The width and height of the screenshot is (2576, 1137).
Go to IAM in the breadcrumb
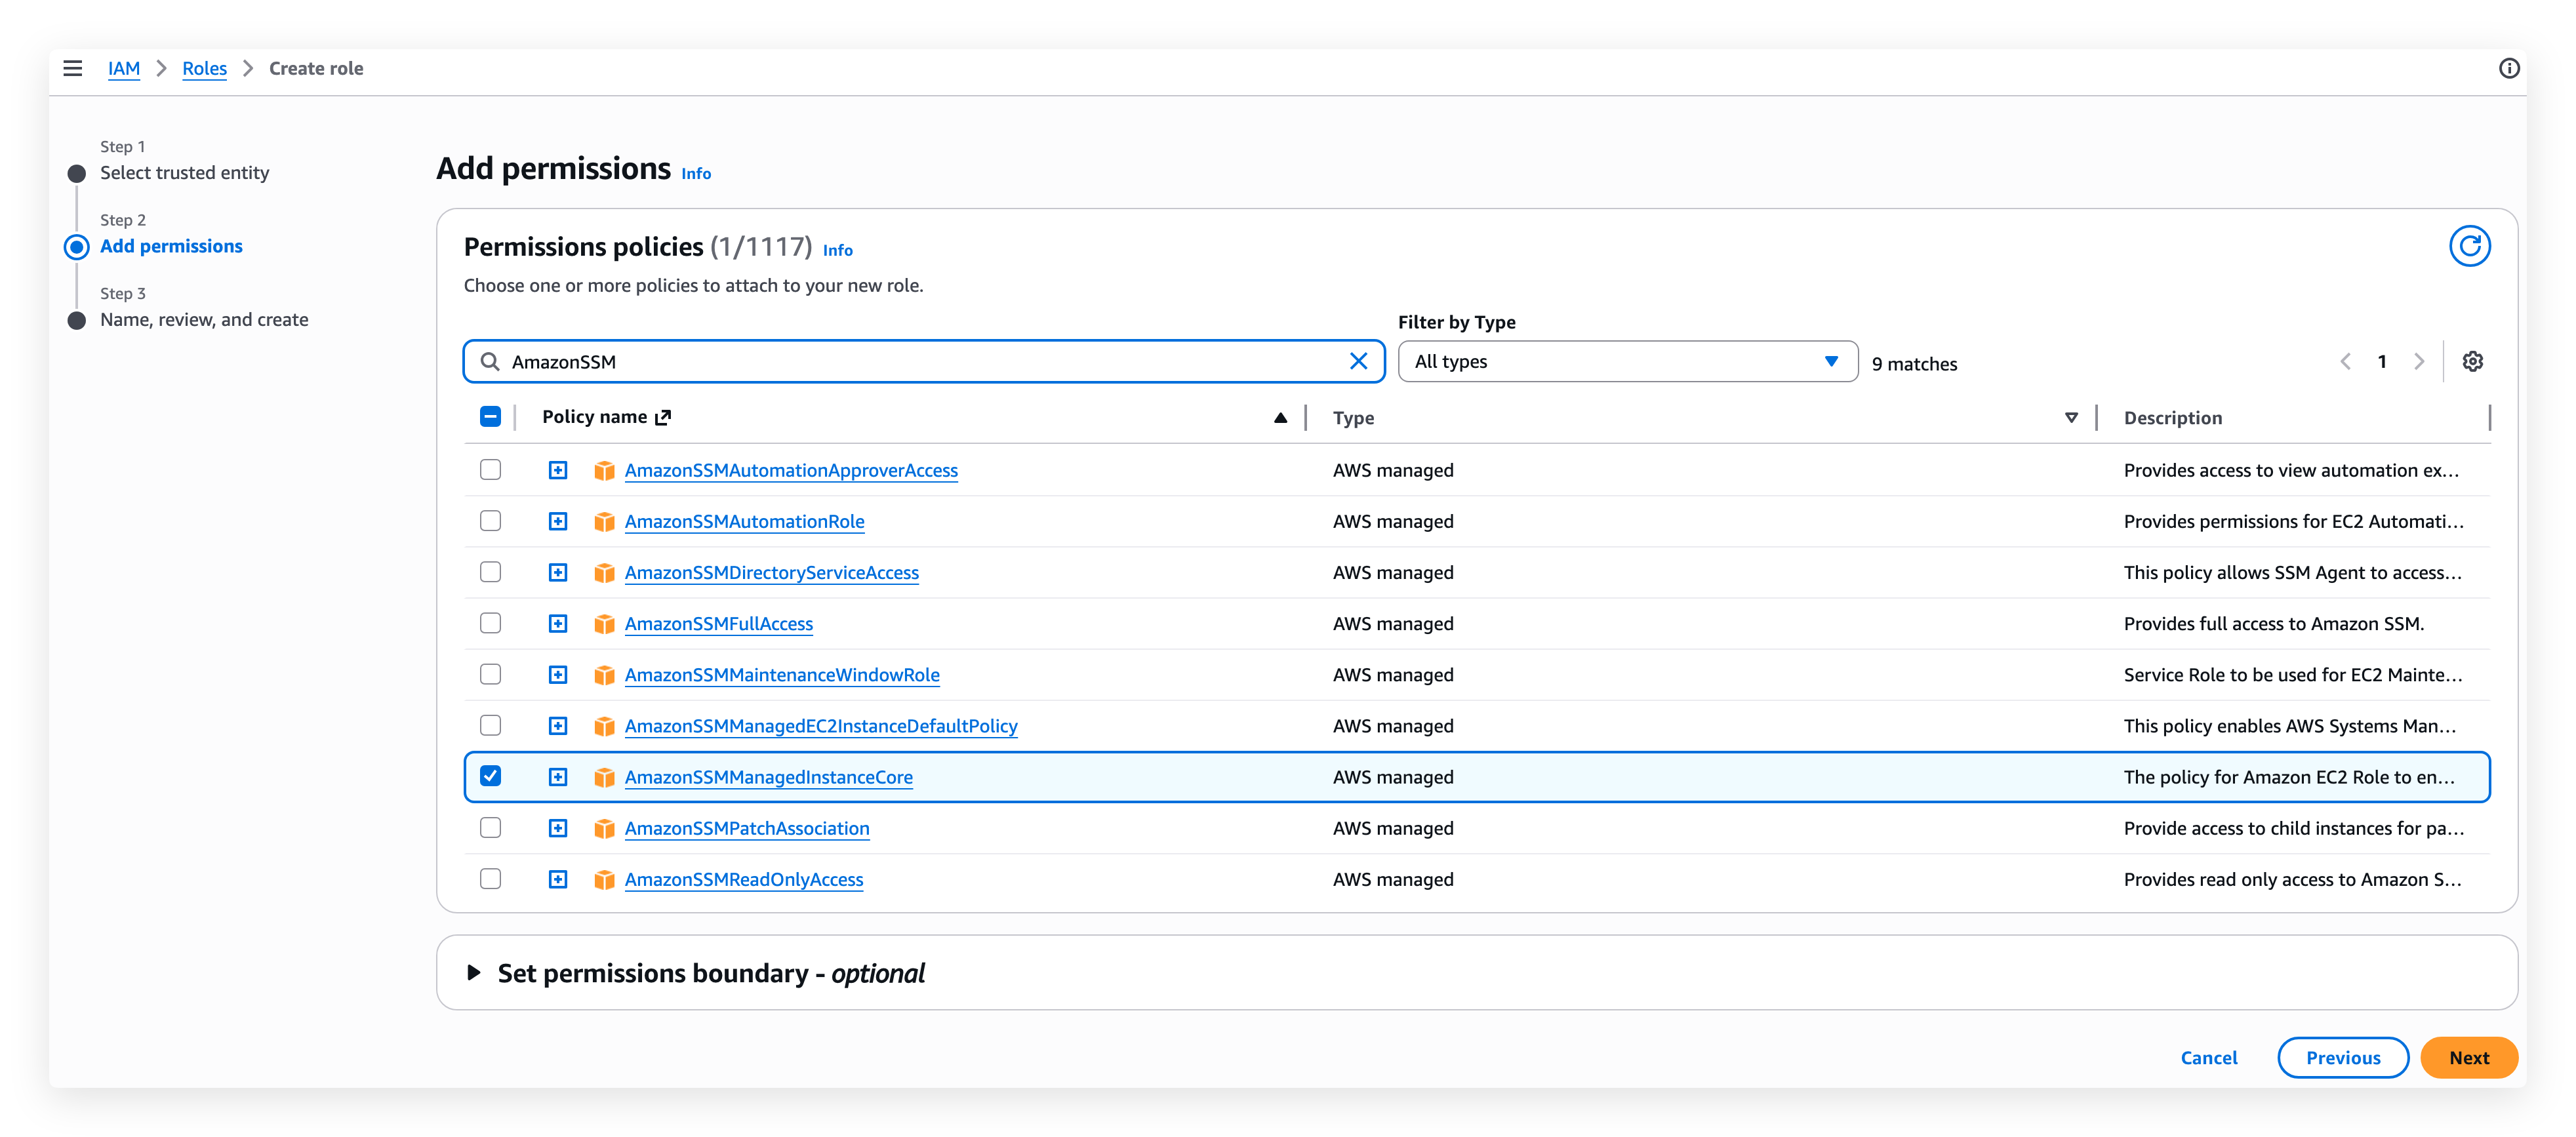point(124,68)
